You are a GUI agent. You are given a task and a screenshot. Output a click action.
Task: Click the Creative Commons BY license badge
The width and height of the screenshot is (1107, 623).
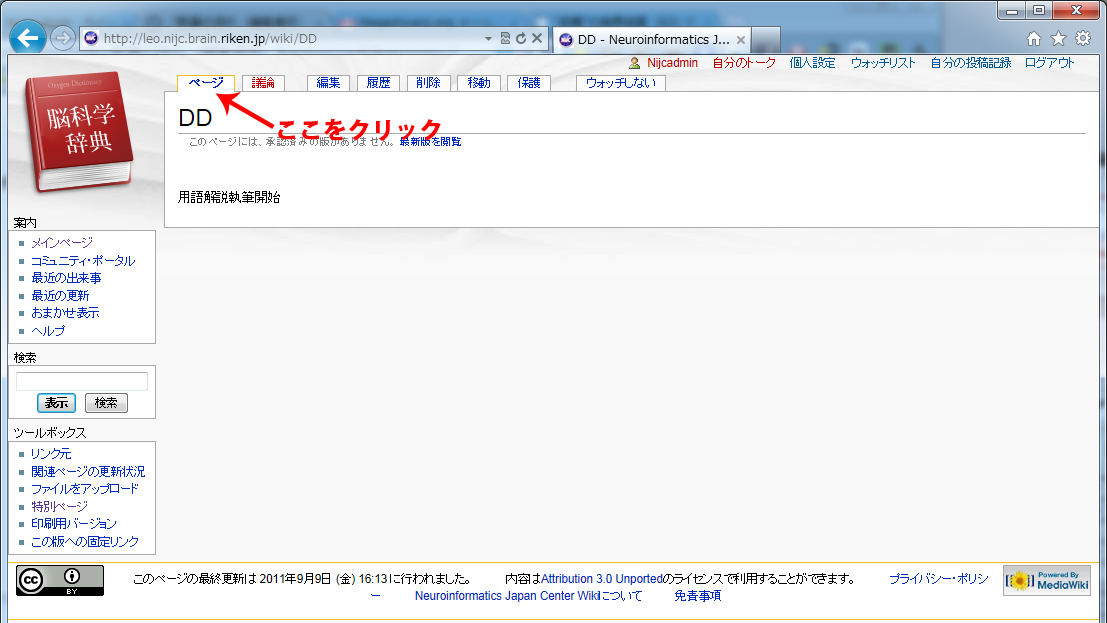[x=60, y=580]
